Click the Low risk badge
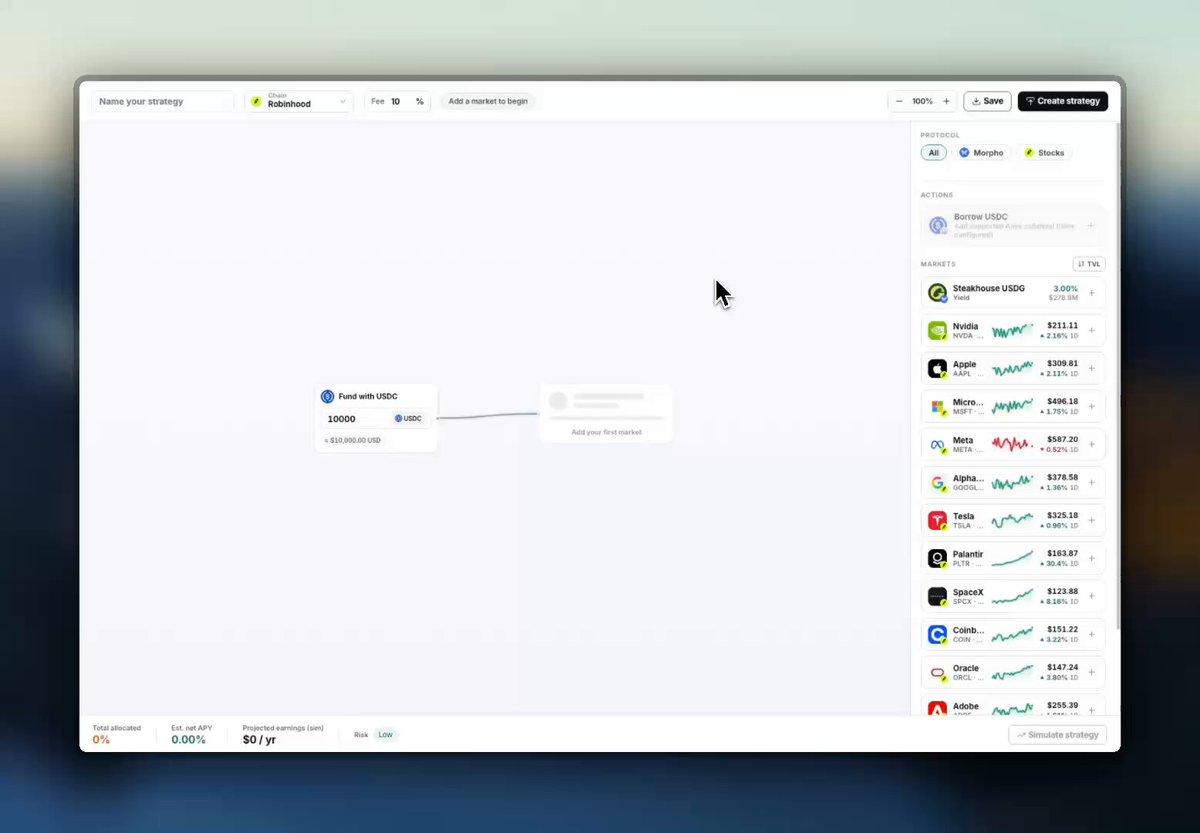This screenshot has width=1200, height=833. (x=386, y=735)
